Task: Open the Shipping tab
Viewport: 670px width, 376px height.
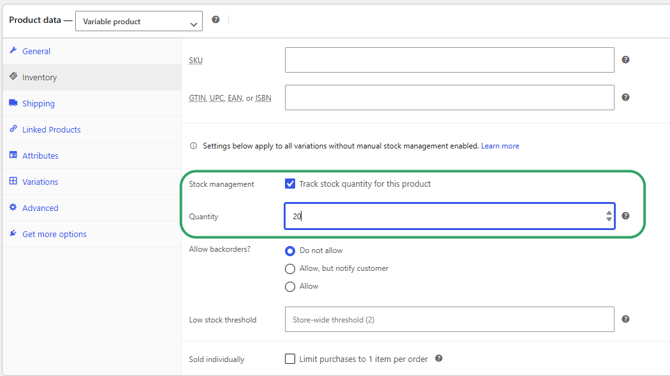Action: (92, 103)
